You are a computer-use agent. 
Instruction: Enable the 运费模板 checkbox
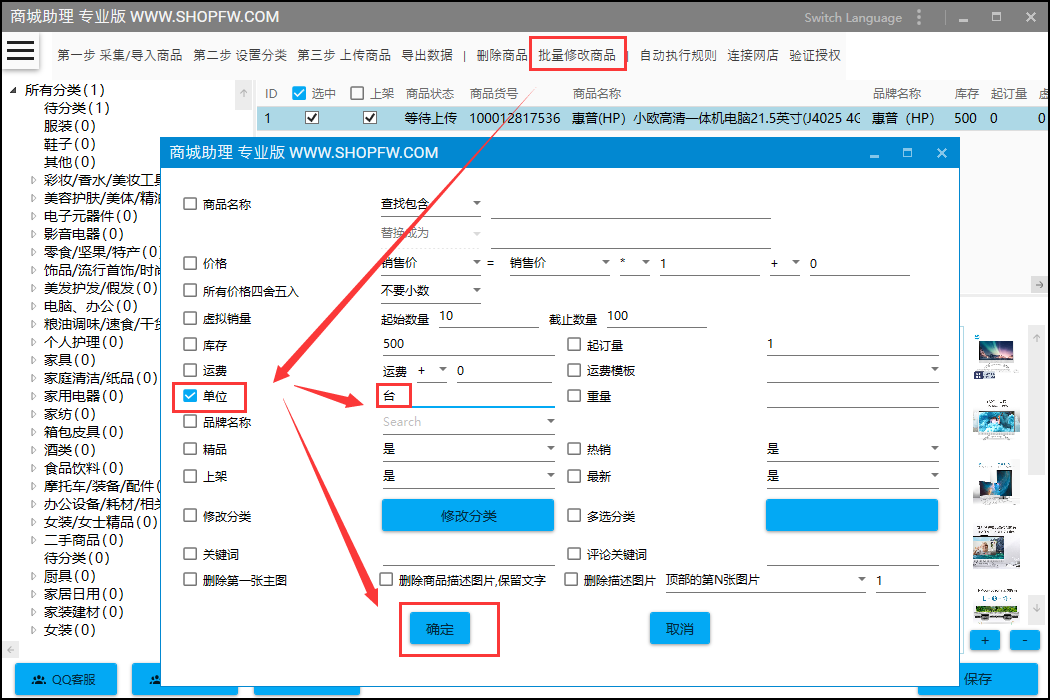point(574,370)
